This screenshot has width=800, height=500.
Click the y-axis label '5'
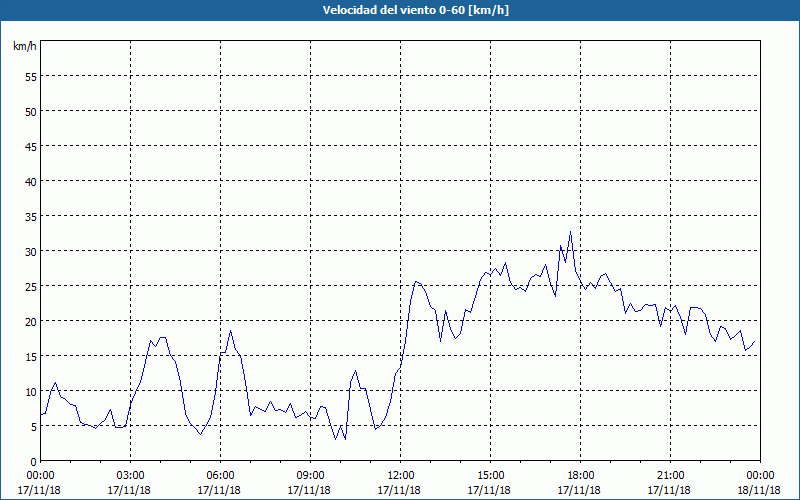pyautogui.click(x=34, y=427)
